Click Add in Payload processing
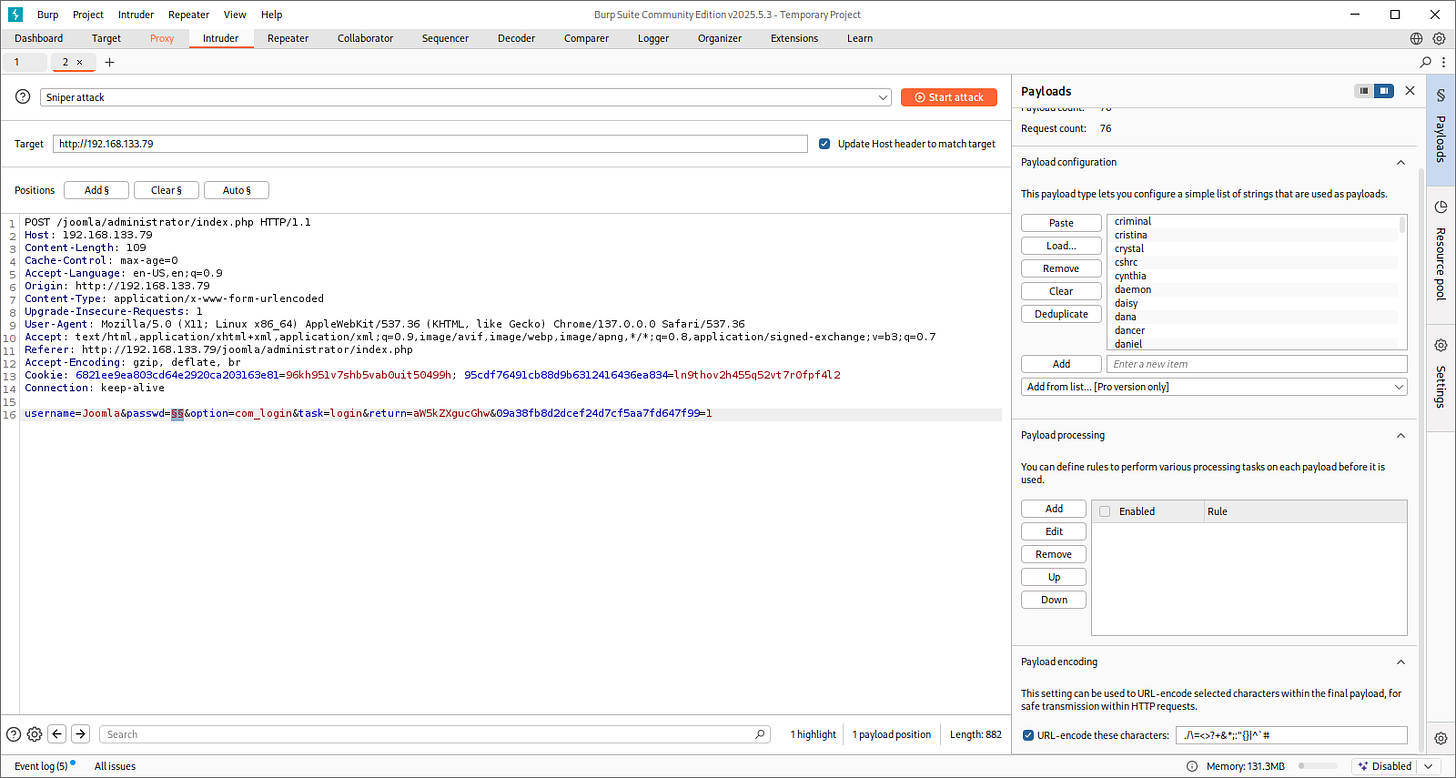 click(x=1054, y=509)
